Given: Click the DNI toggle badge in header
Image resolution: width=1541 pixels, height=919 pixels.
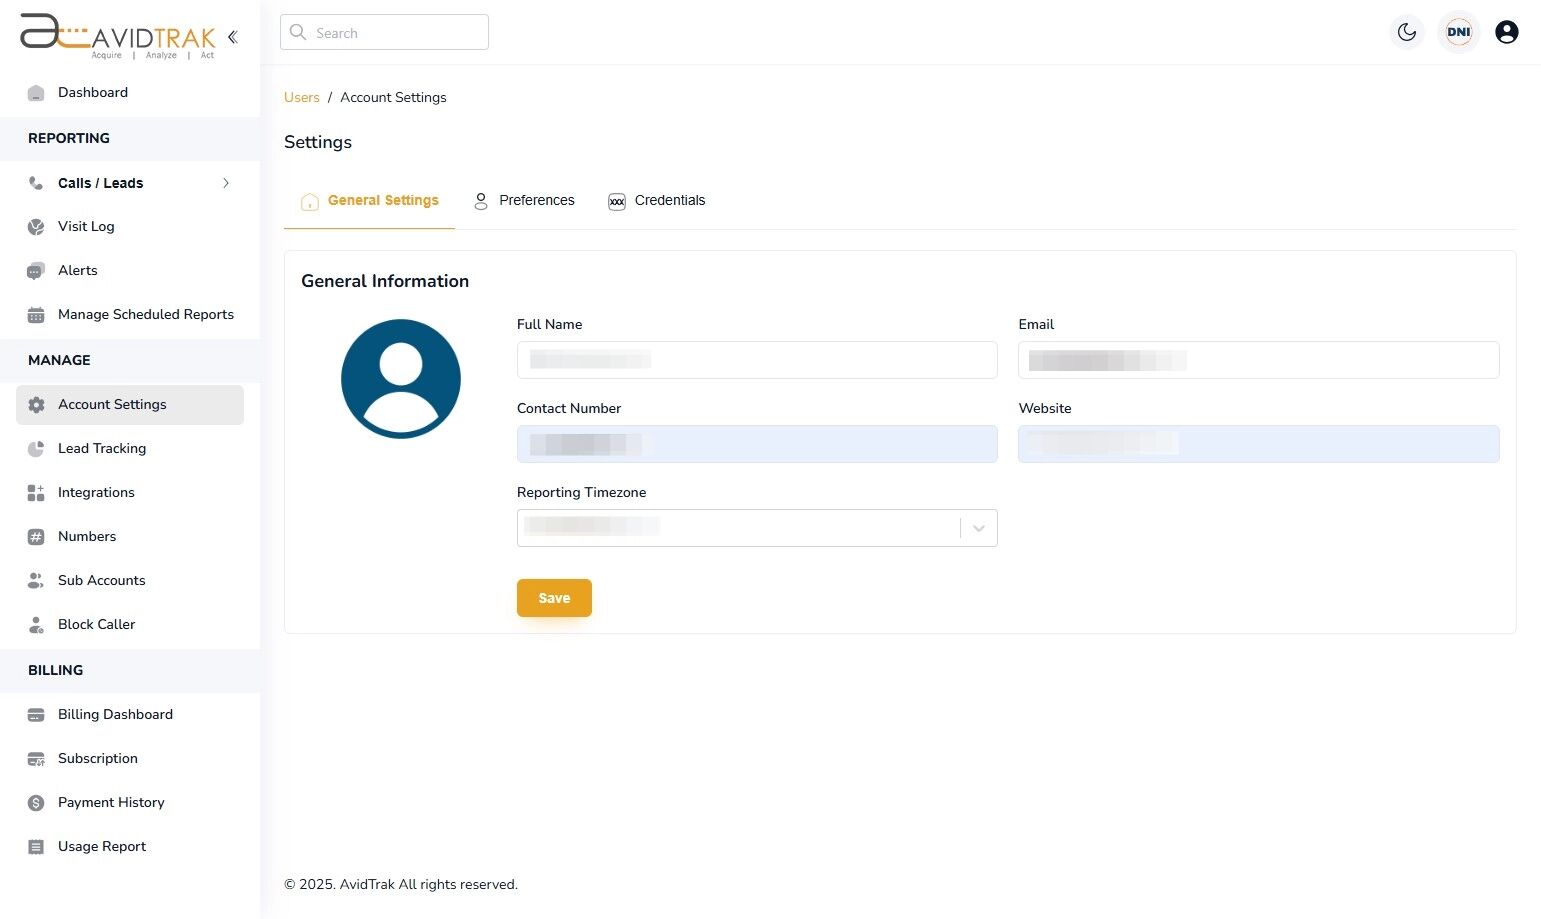Looking at the screenshot, I should pyautogui.click(x=1458, y=32).
